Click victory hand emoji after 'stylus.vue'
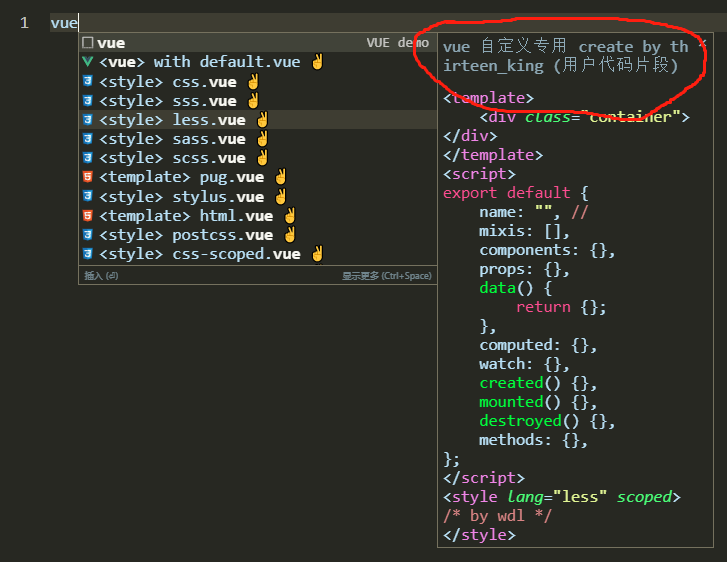Screen dimensions: 727x562 [x=281, y=196]
